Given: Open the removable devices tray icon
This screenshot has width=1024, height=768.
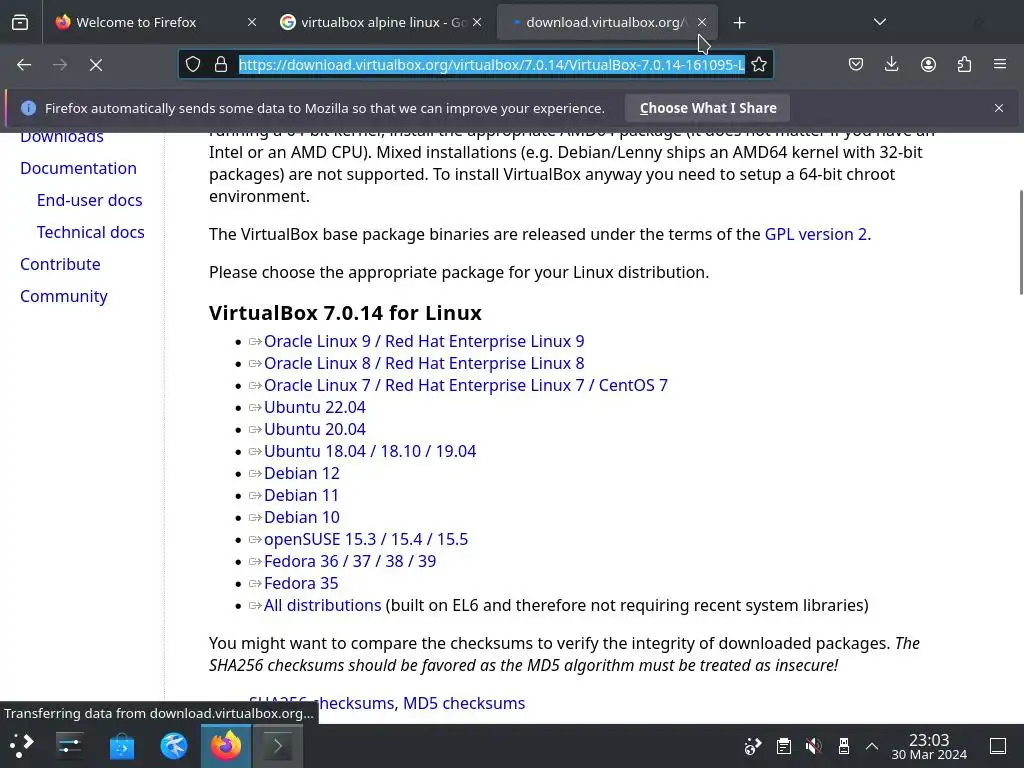Looking at the screenshot, I should (x=844, y=746).
